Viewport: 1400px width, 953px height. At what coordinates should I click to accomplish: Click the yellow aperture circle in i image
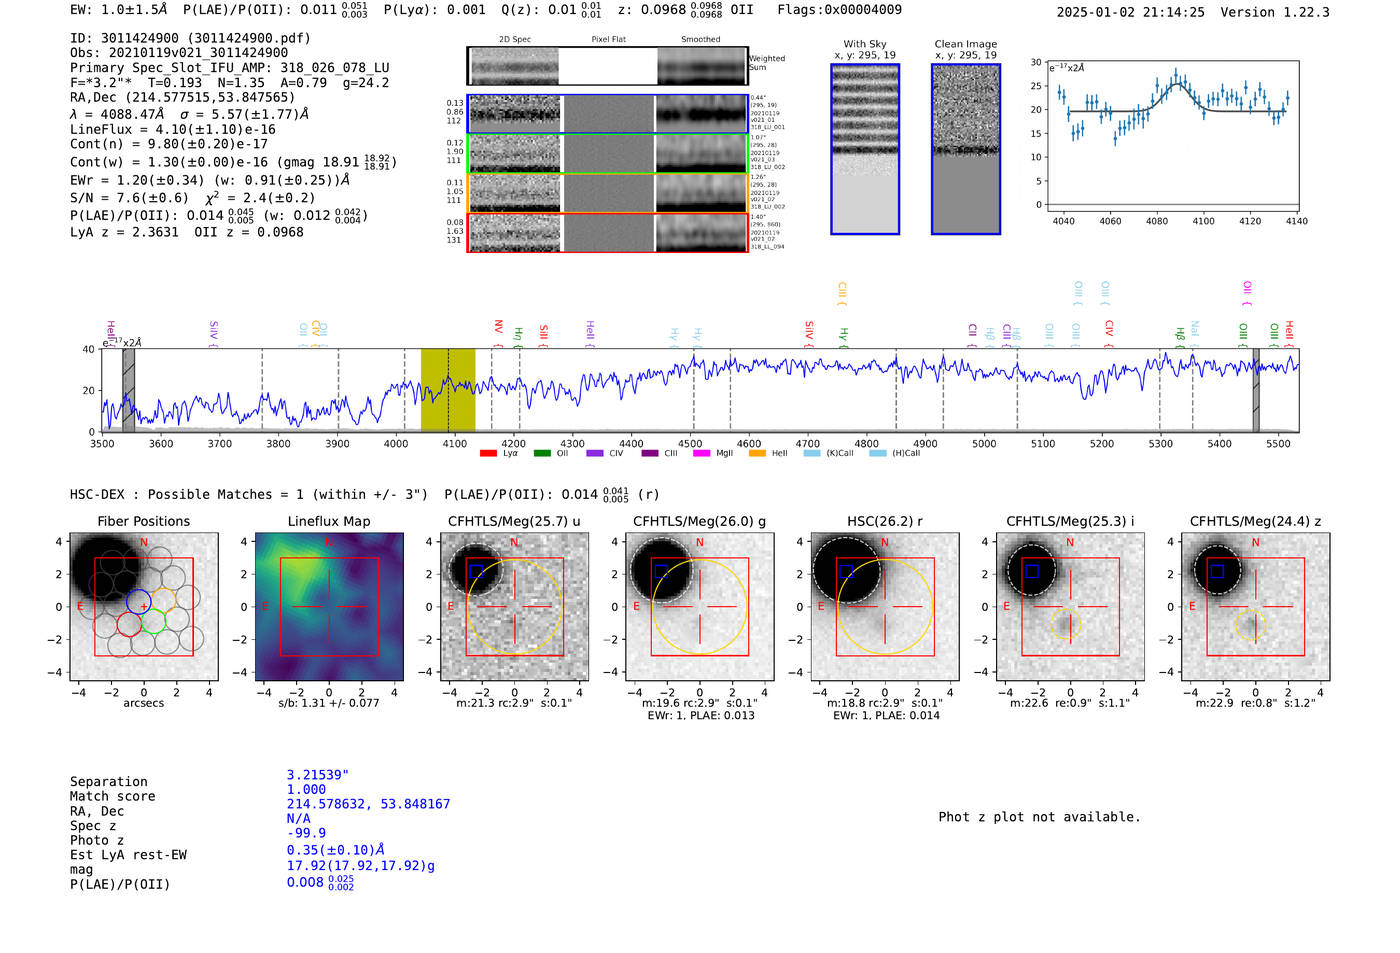click(x=1066, y=623)
